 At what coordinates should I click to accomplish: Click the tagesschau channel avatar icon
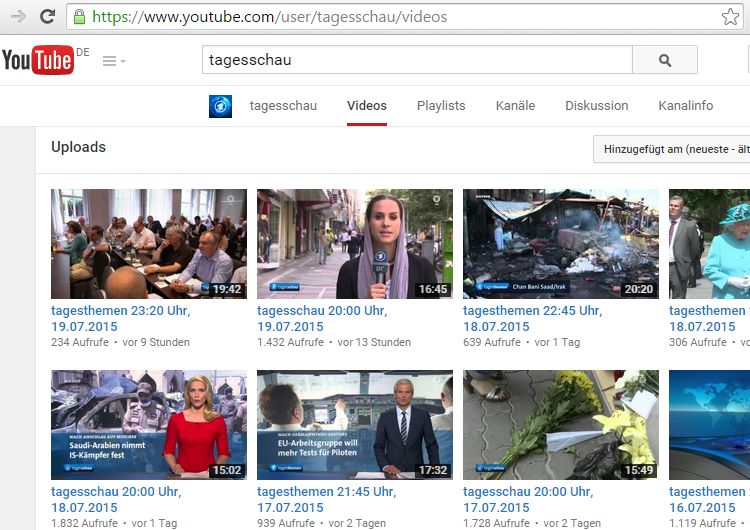click(x=221, y=106)
